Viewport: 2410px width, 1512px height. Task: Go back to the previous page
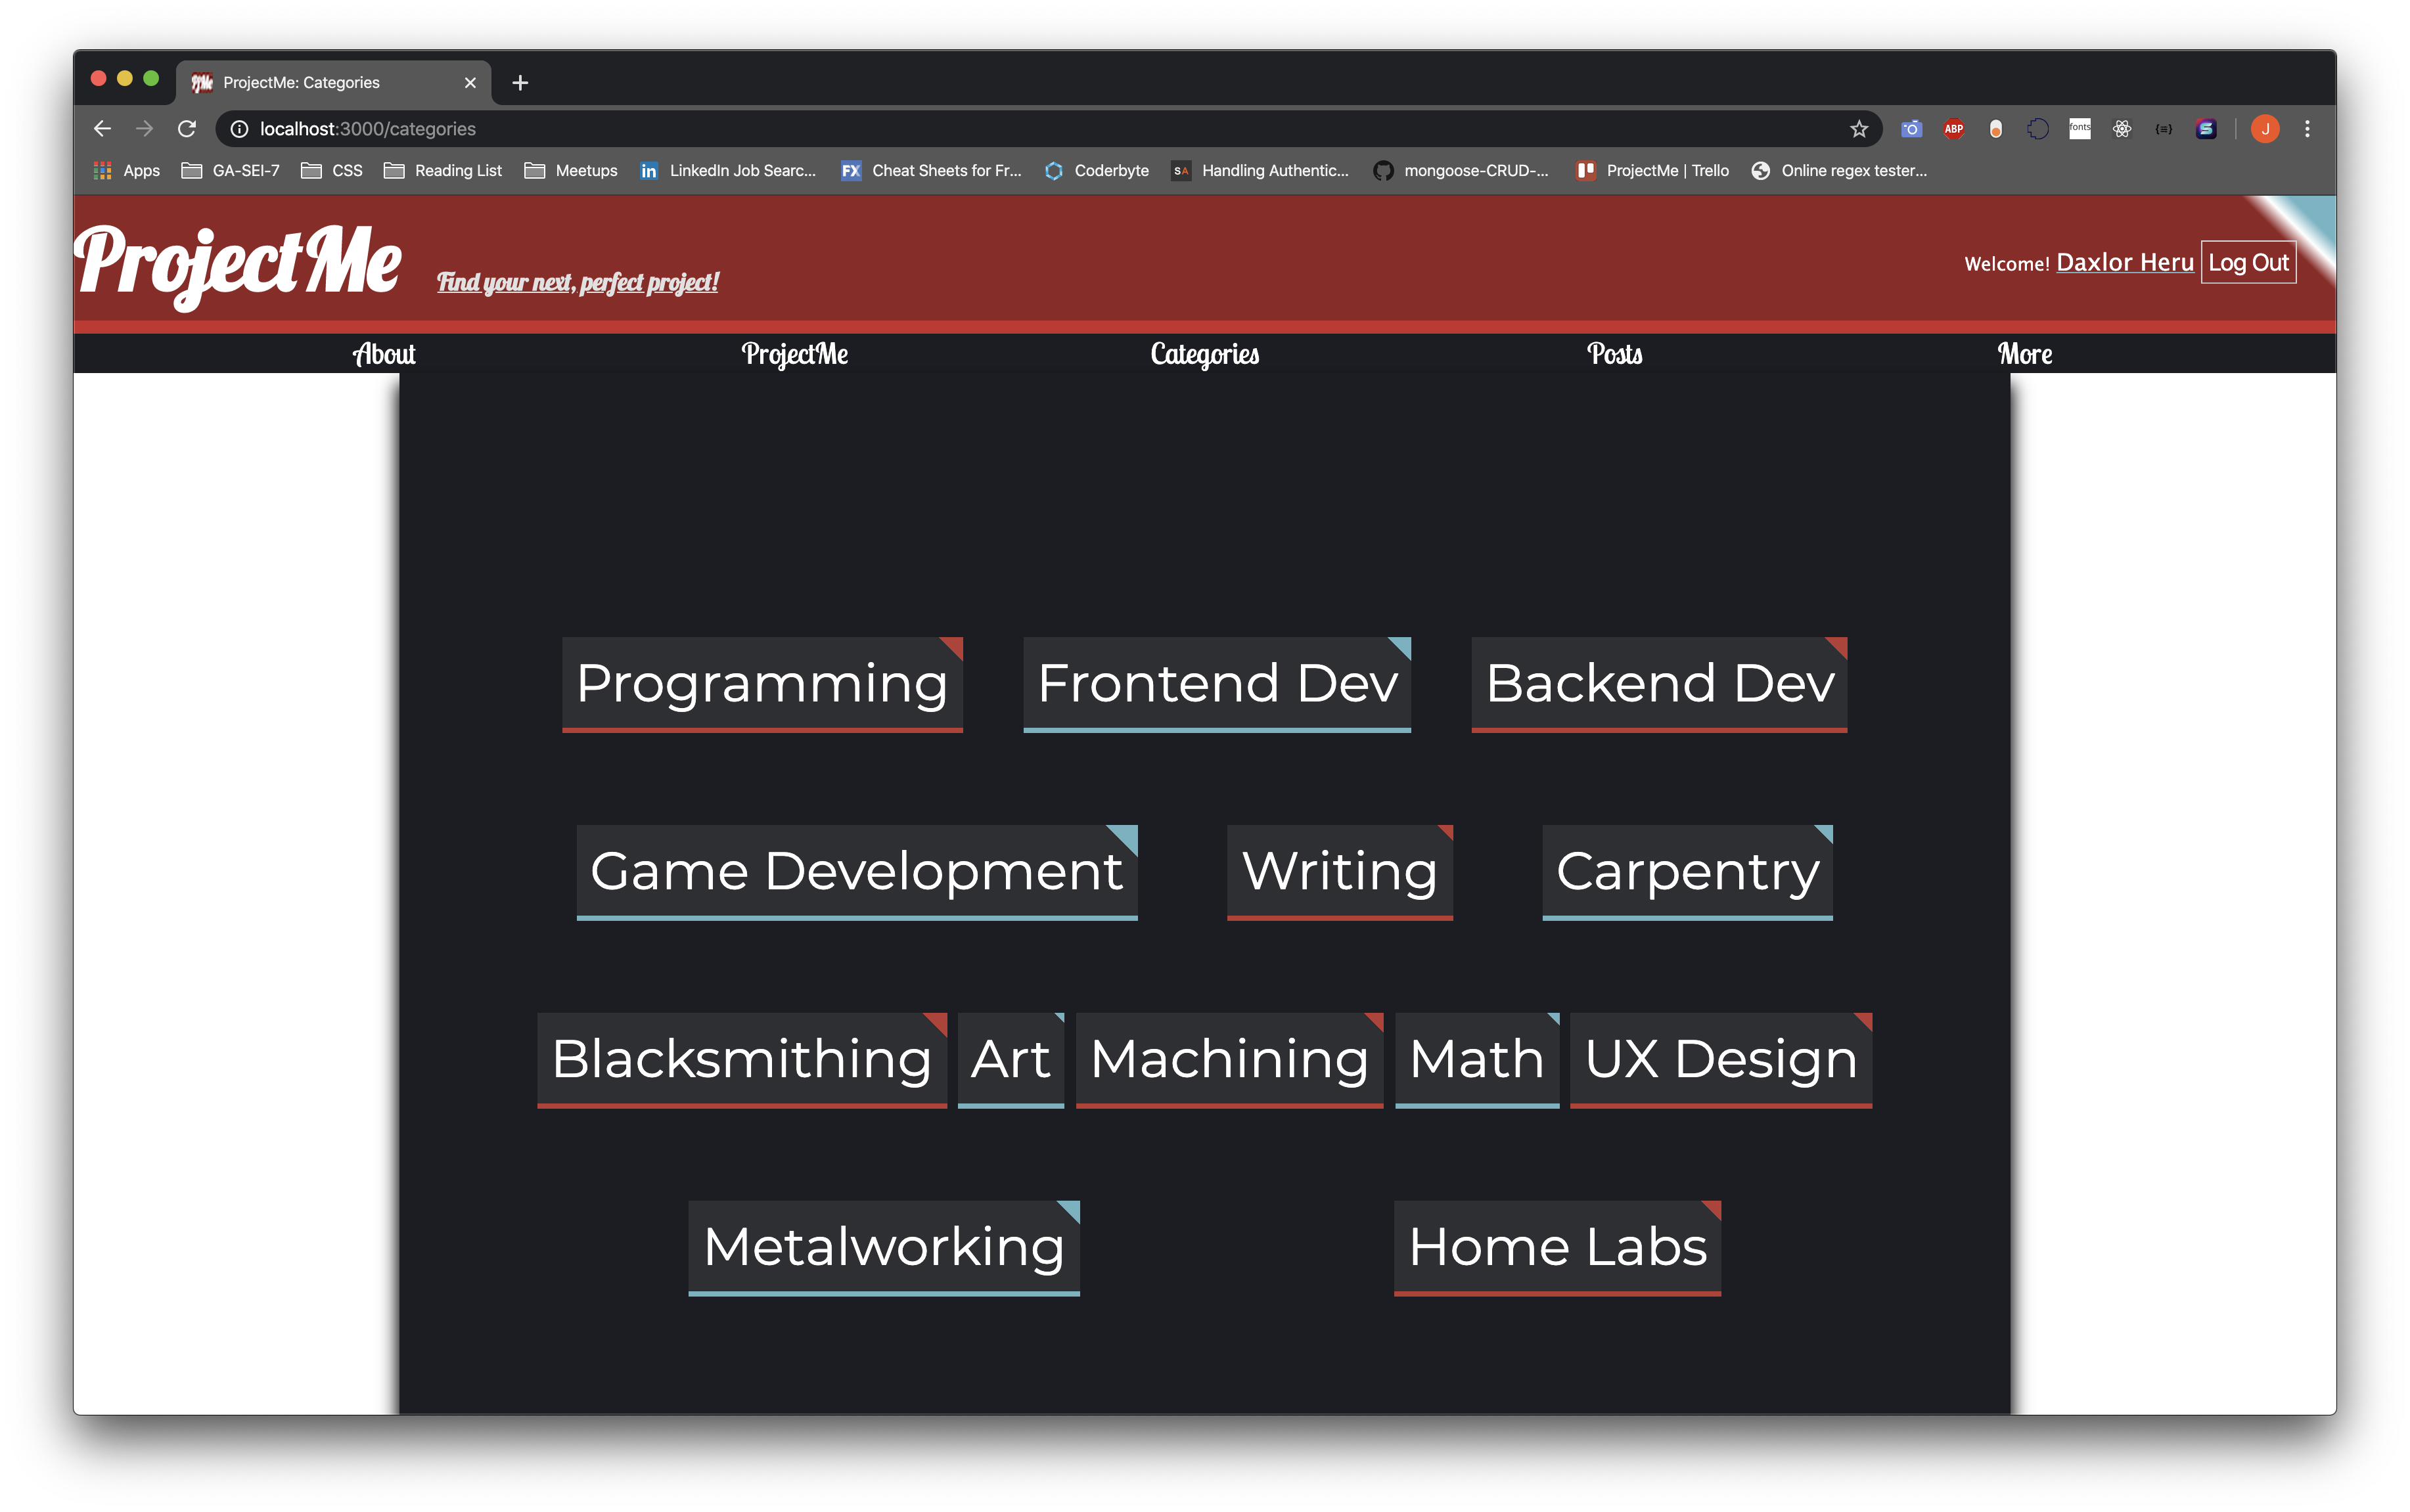[x=102, y=129]
